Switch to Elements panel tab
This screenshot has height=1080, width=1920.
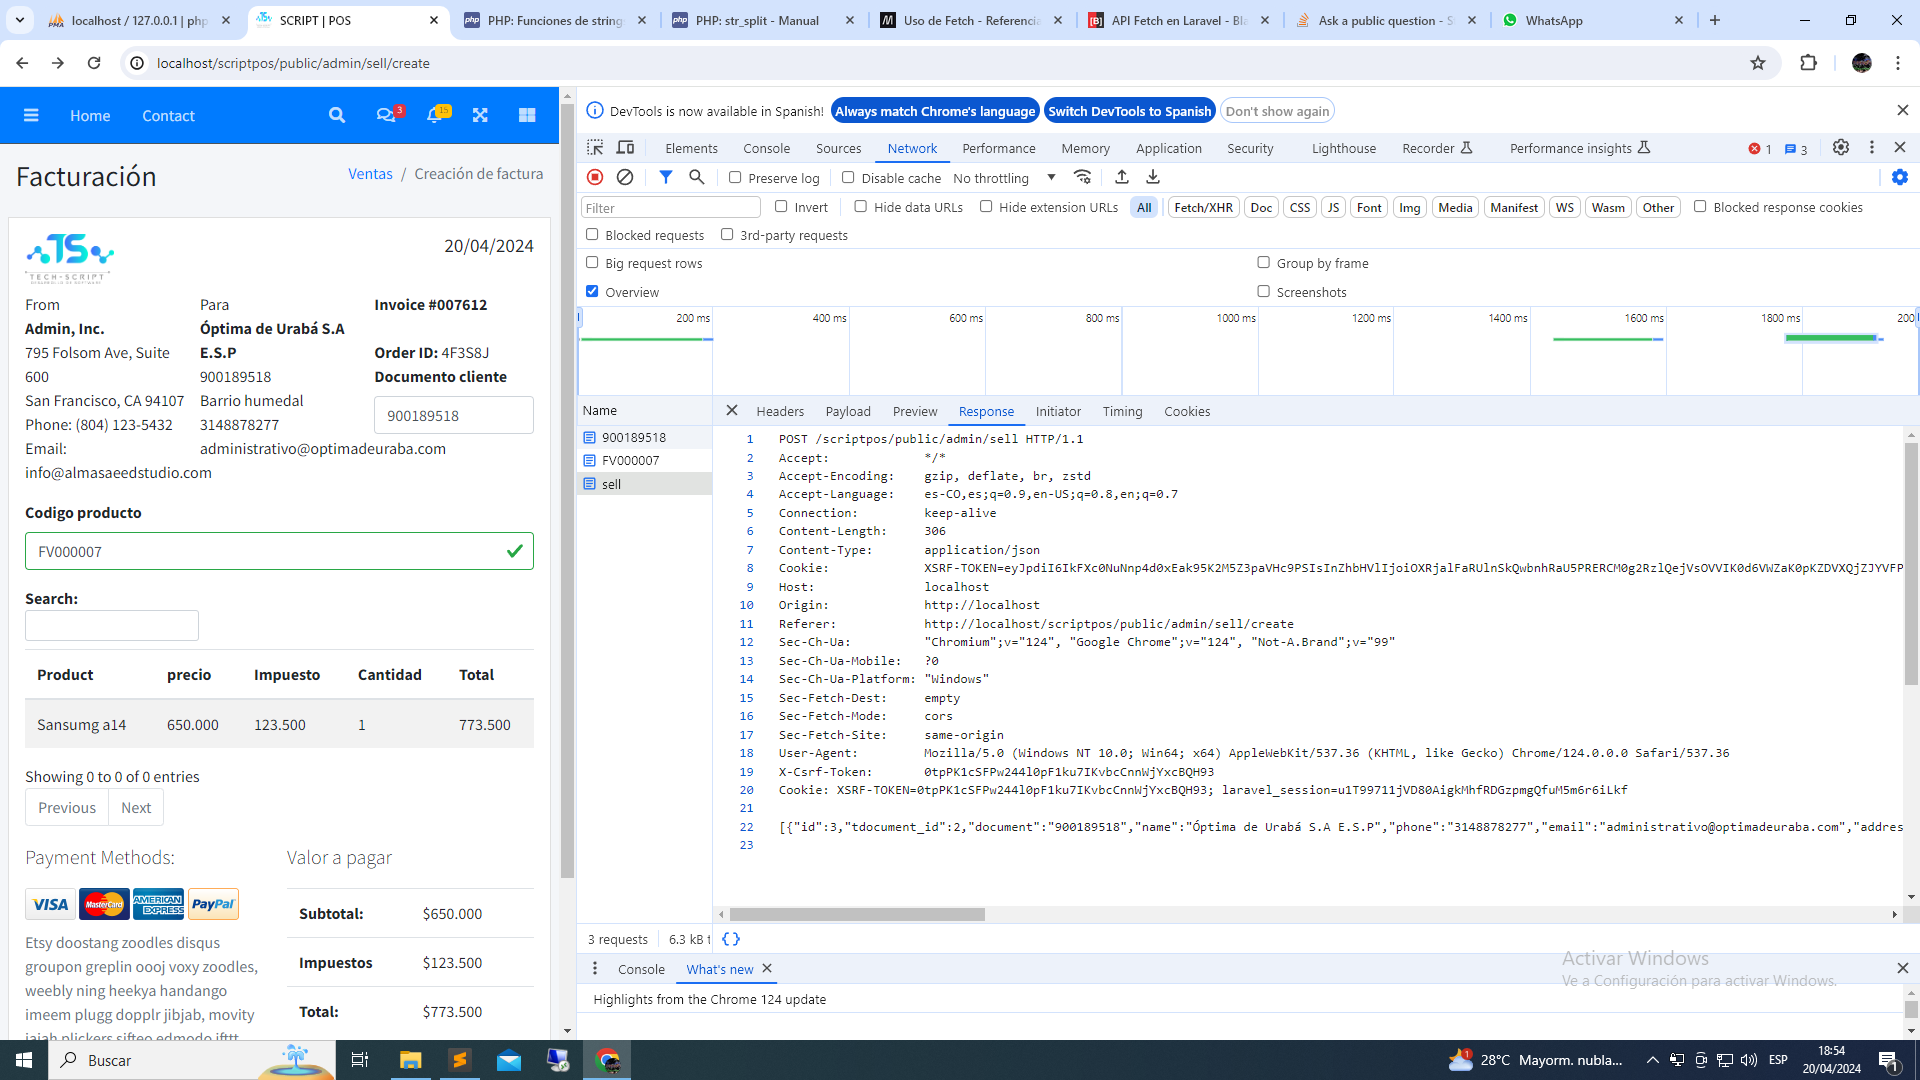click(691, 148)
